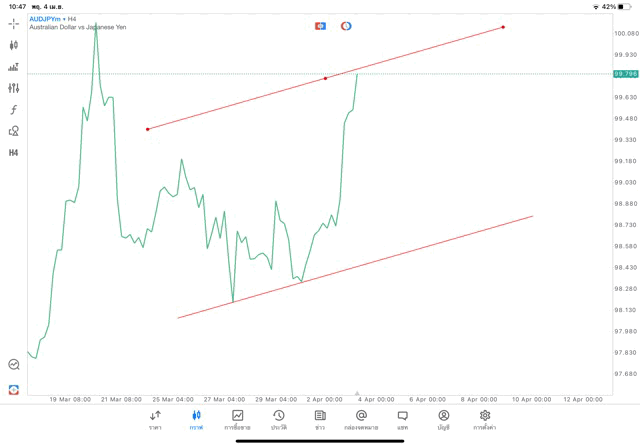Tap the circular chart icon at bottom left
Image resolution: width=640 pixels, height=447 pixels.
tap(14, 365)
